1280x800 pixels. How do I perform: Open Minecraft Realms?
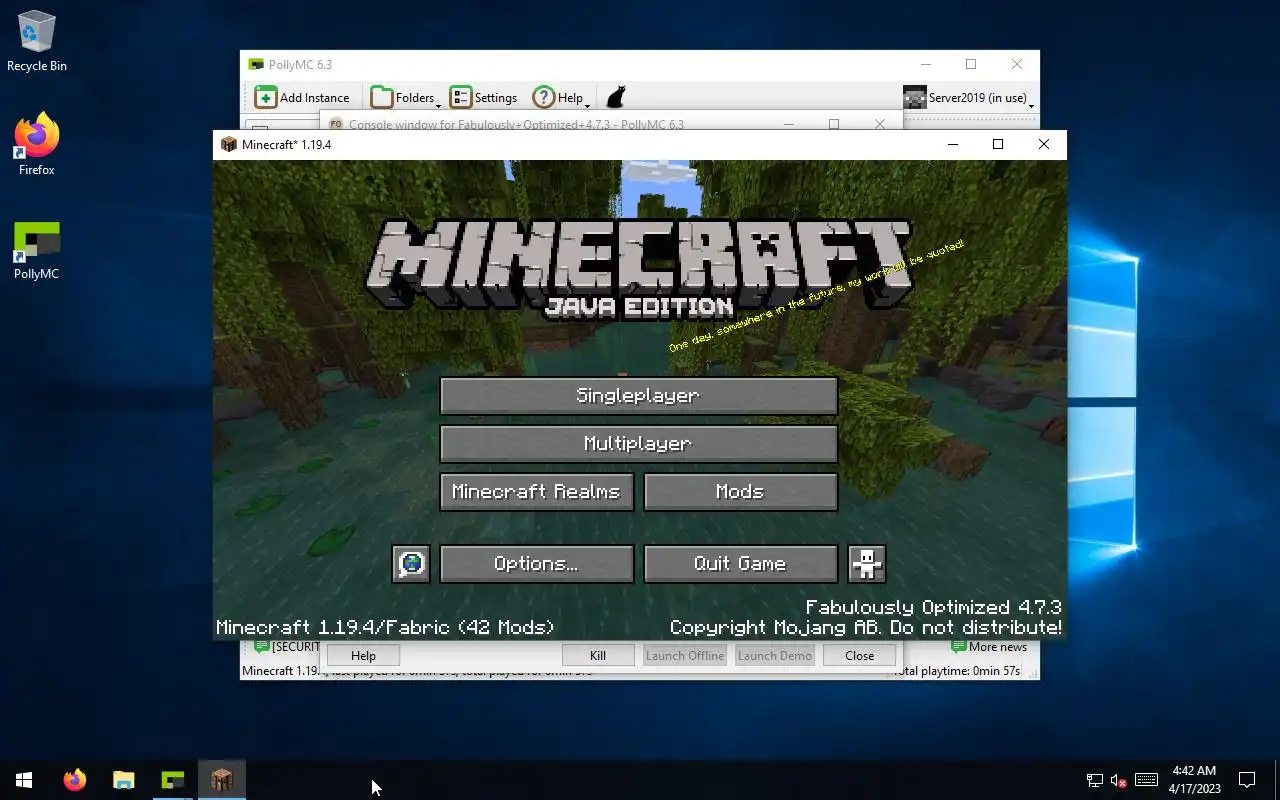pos(537,491)
